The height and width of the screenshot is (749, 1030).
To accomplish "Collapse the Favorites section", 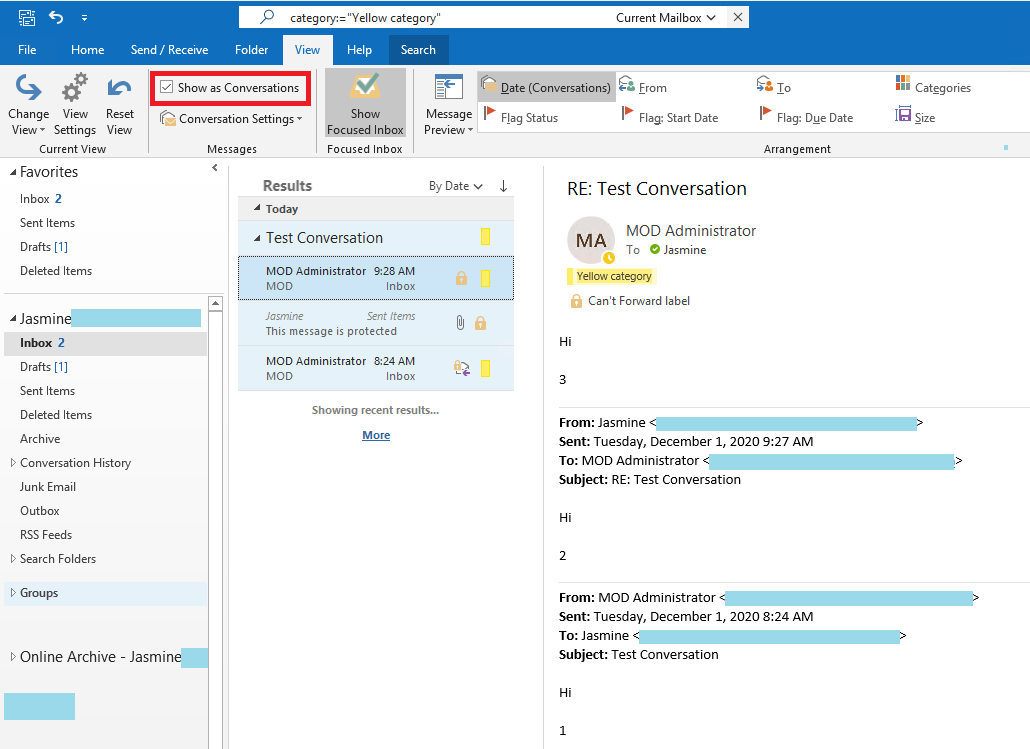I will point(12,172).
